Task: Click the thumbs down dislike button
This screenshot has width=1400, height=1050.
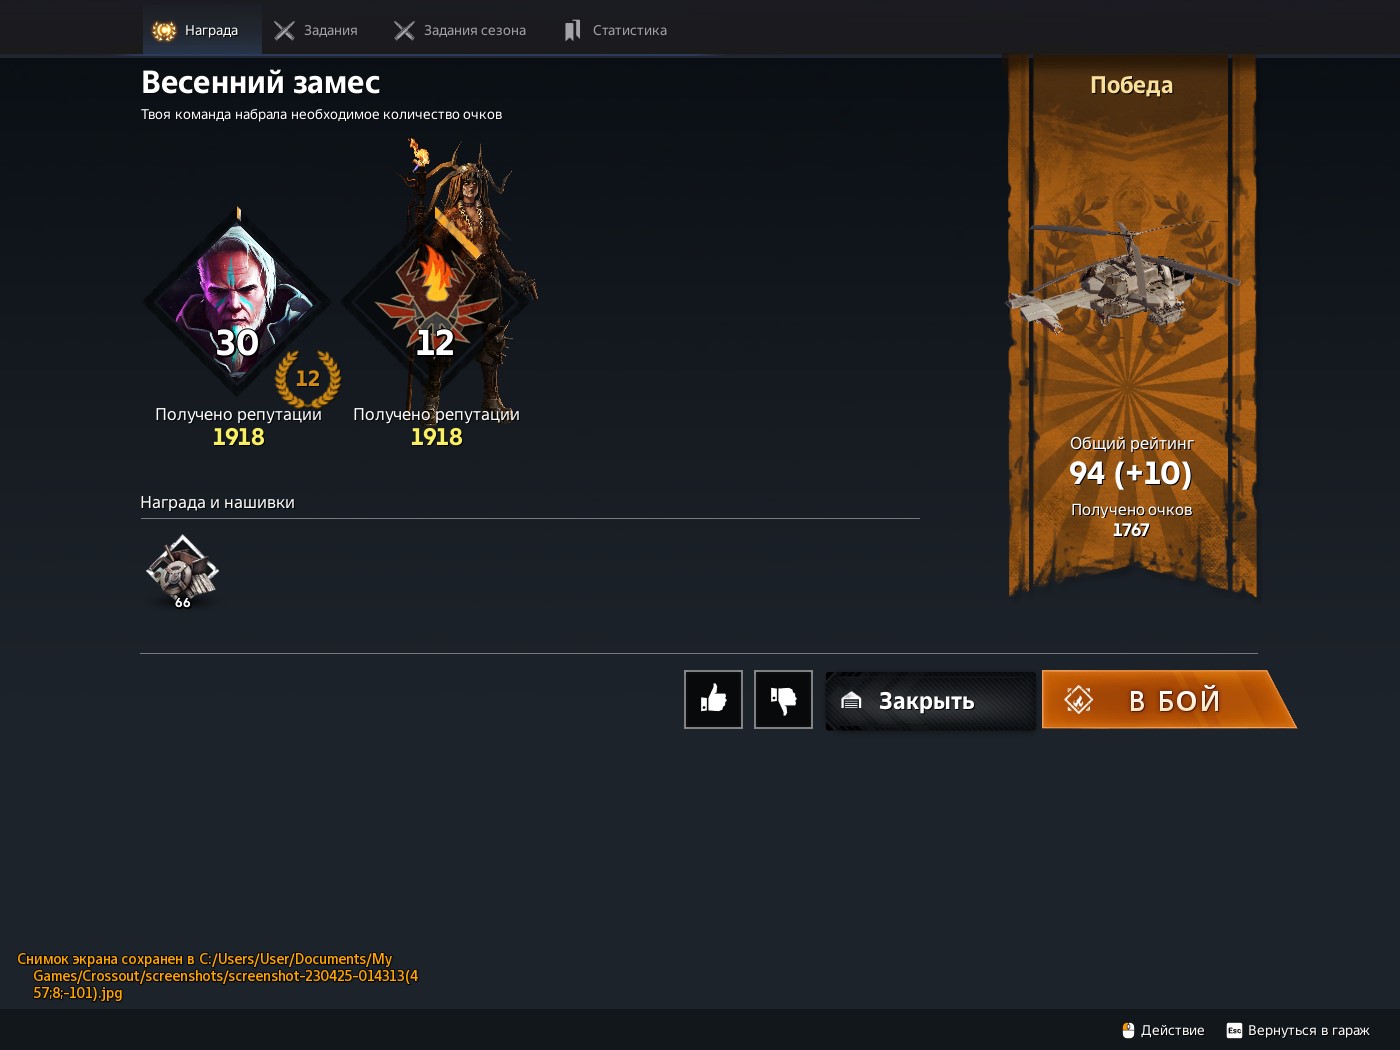Action: (x=783, y=699)
